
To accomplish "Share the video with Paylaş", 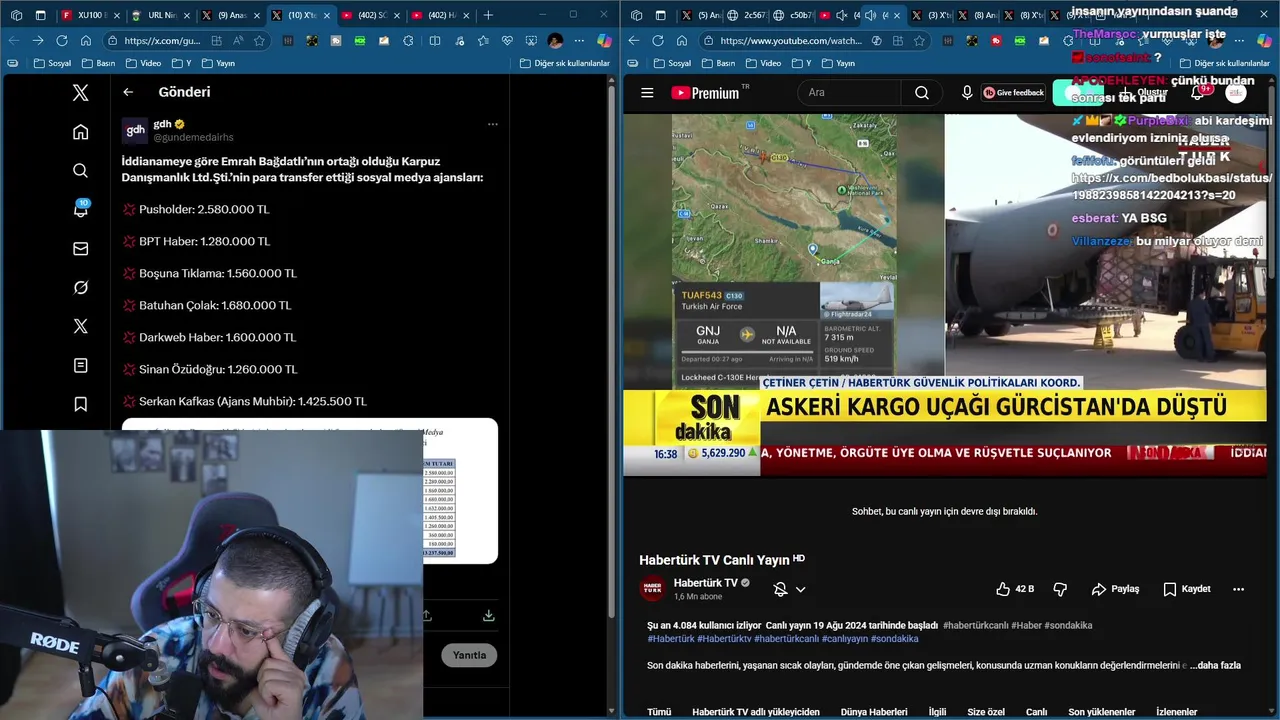I will [x=1116, y=589].
